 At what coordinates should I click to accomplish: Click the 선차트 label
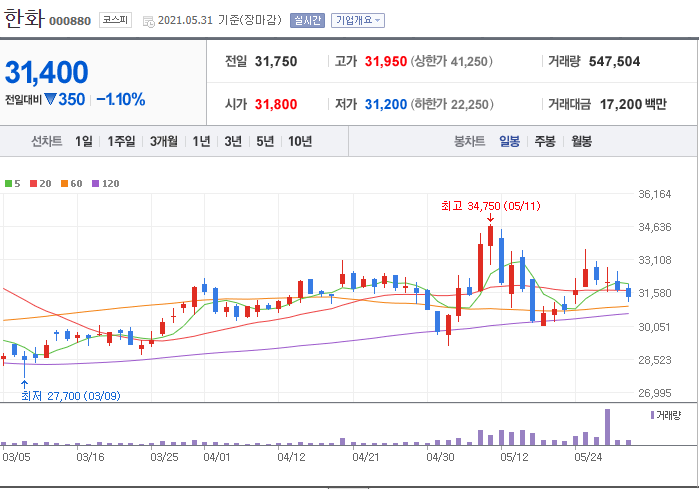tap(46, 142)
